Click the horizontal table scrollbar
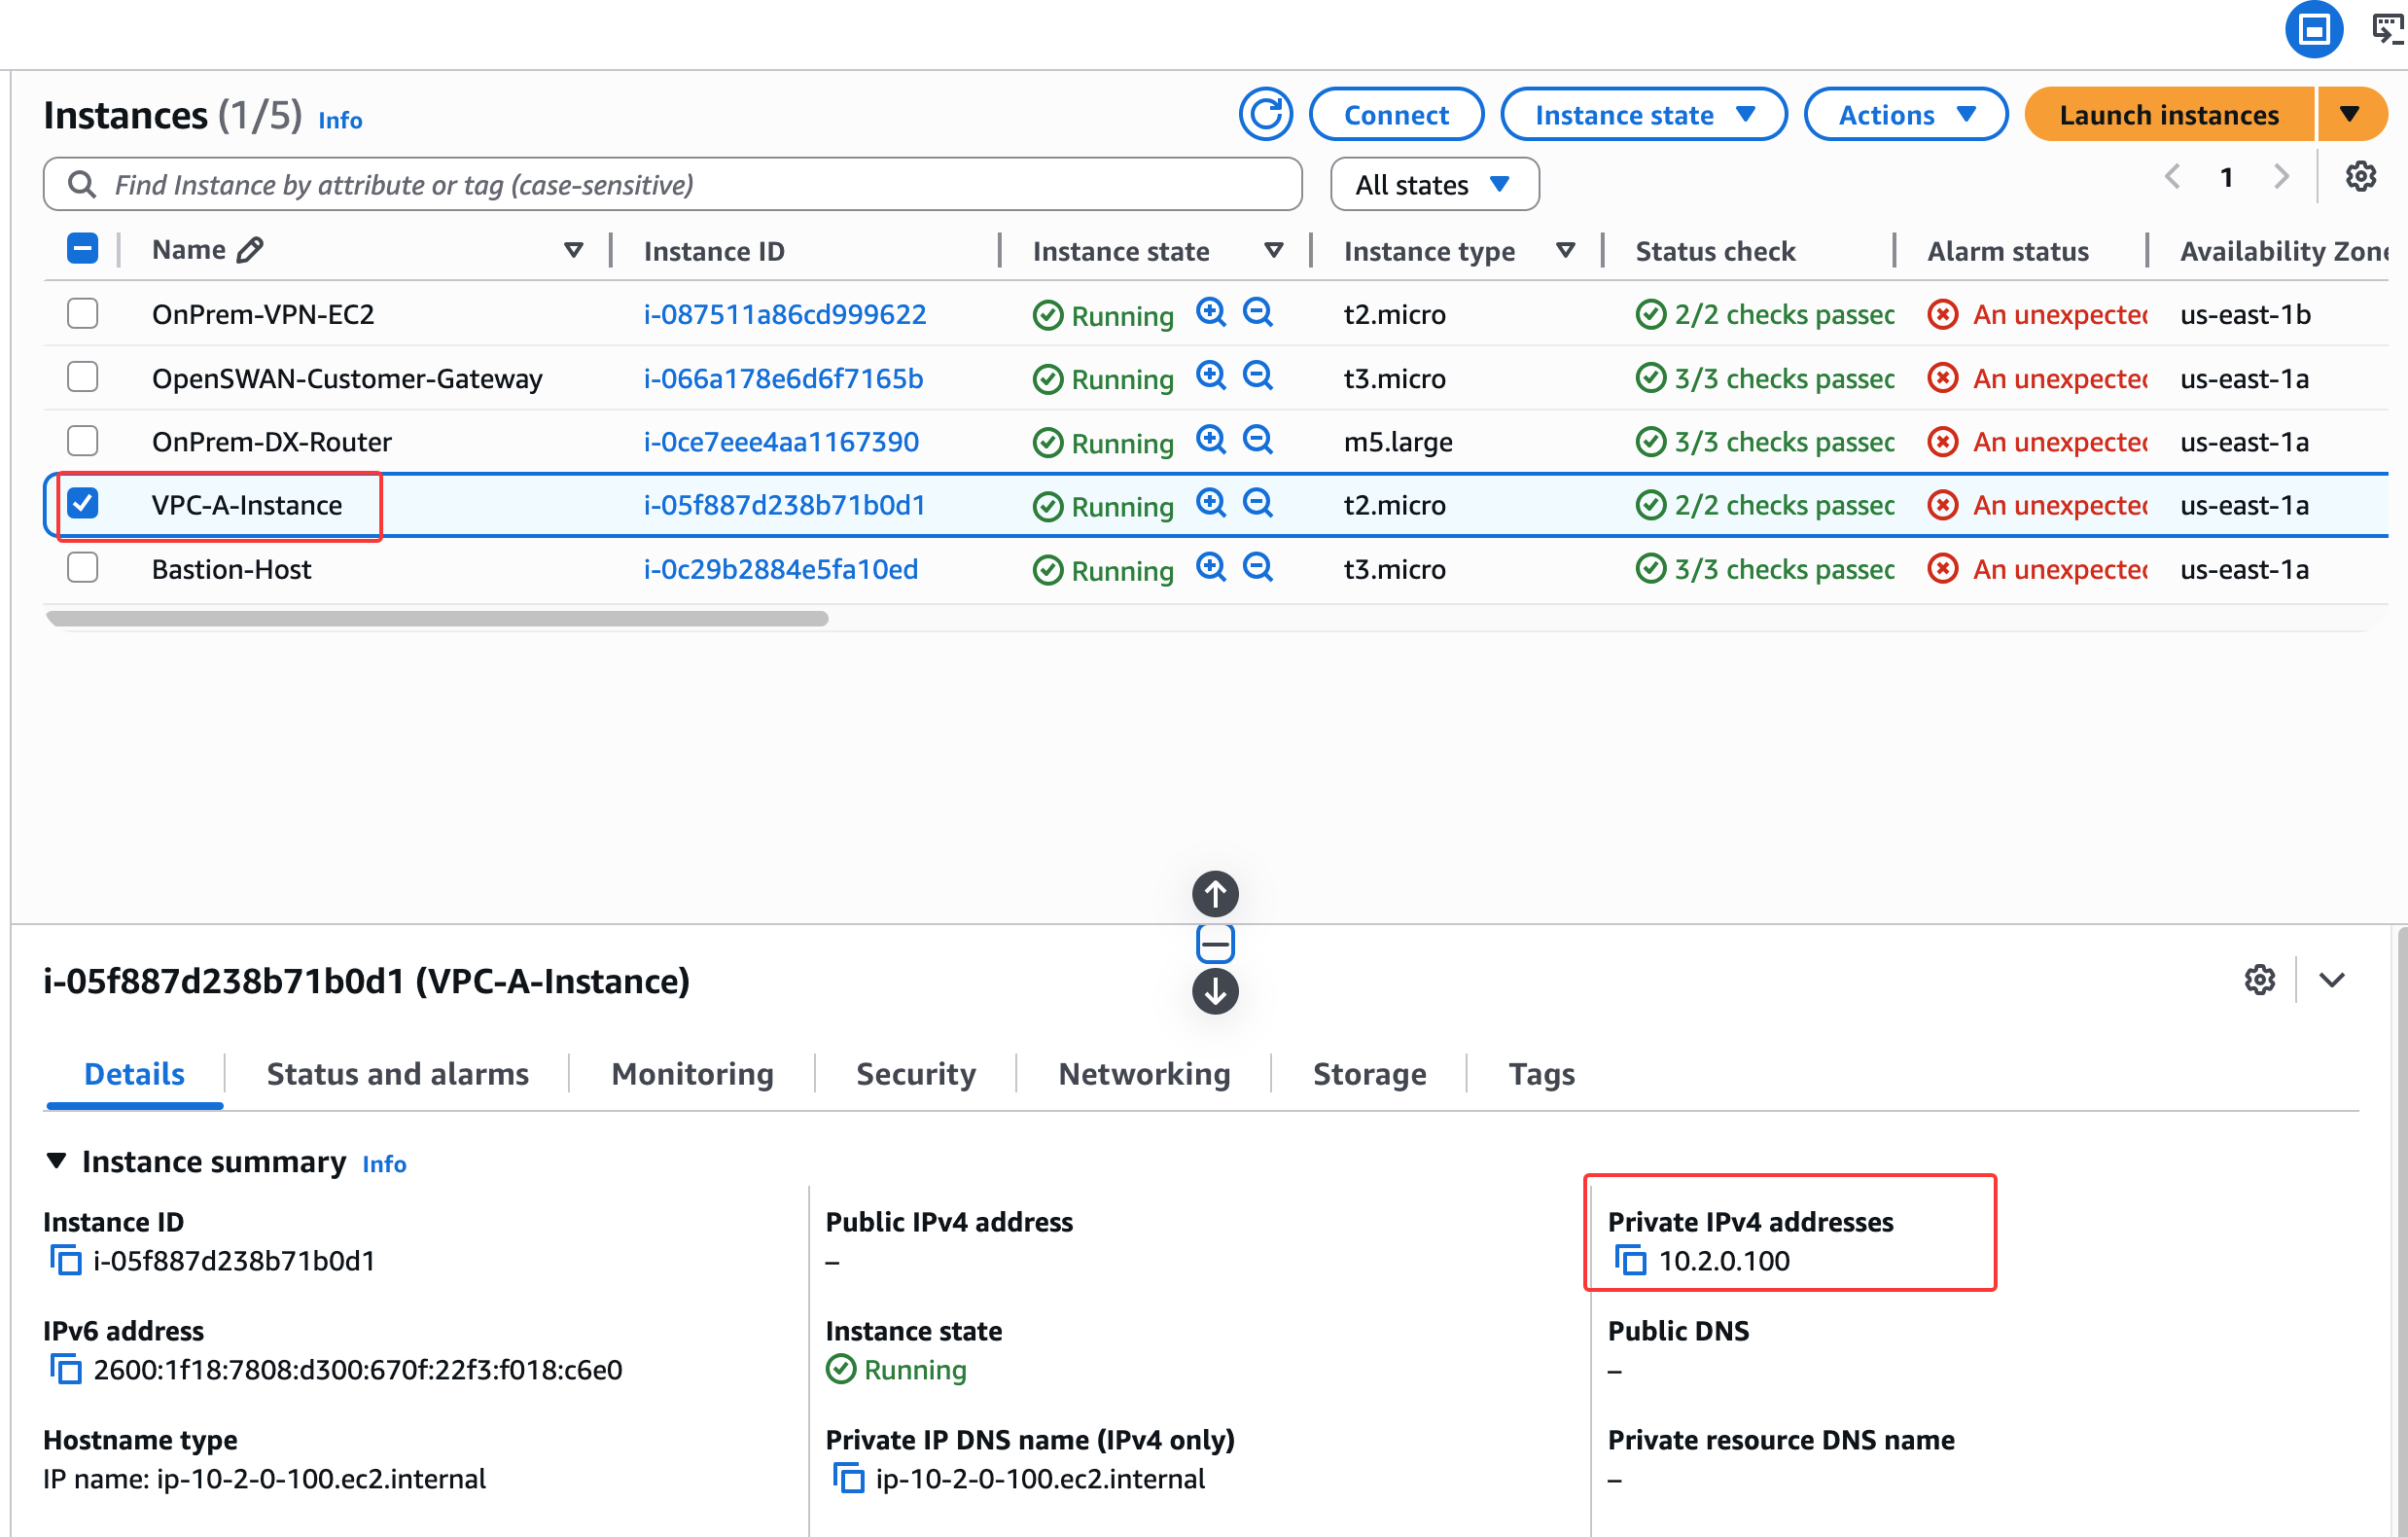 pyautogui.click(x=437, y=619)
